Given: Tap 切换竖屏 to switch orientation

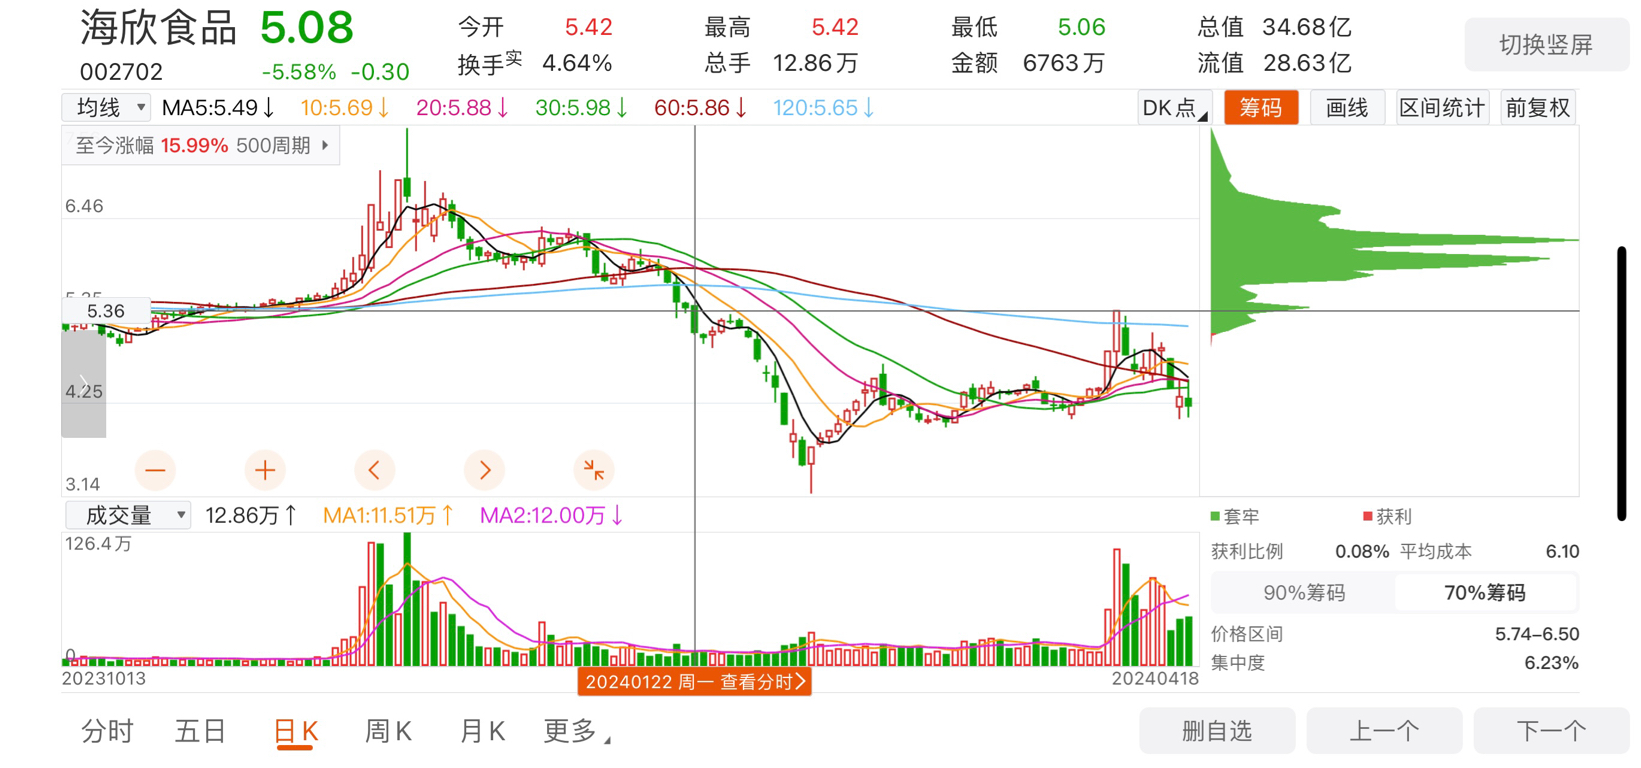Looking at the screenshot, I should click(x=1546, y=45).
